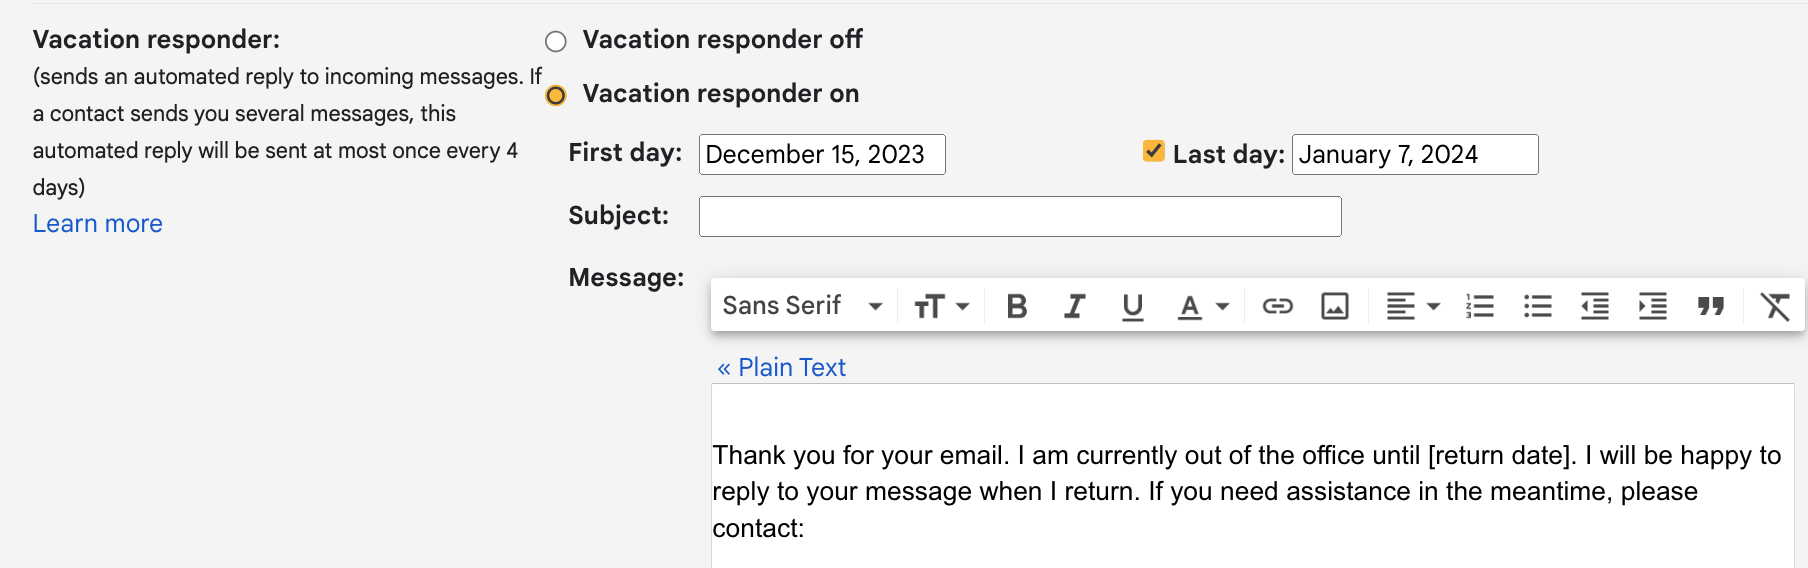Select Vacation responder off option

(556, 41)
